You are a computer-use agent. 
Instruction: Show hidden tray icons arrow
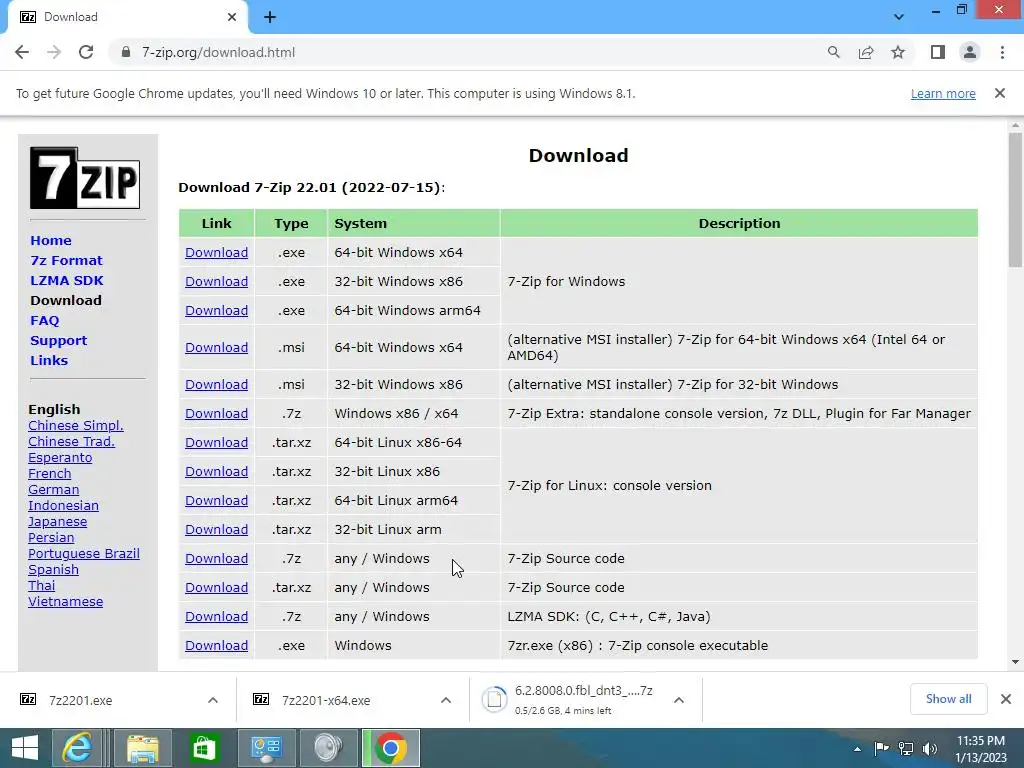click(x=857, y=749)
